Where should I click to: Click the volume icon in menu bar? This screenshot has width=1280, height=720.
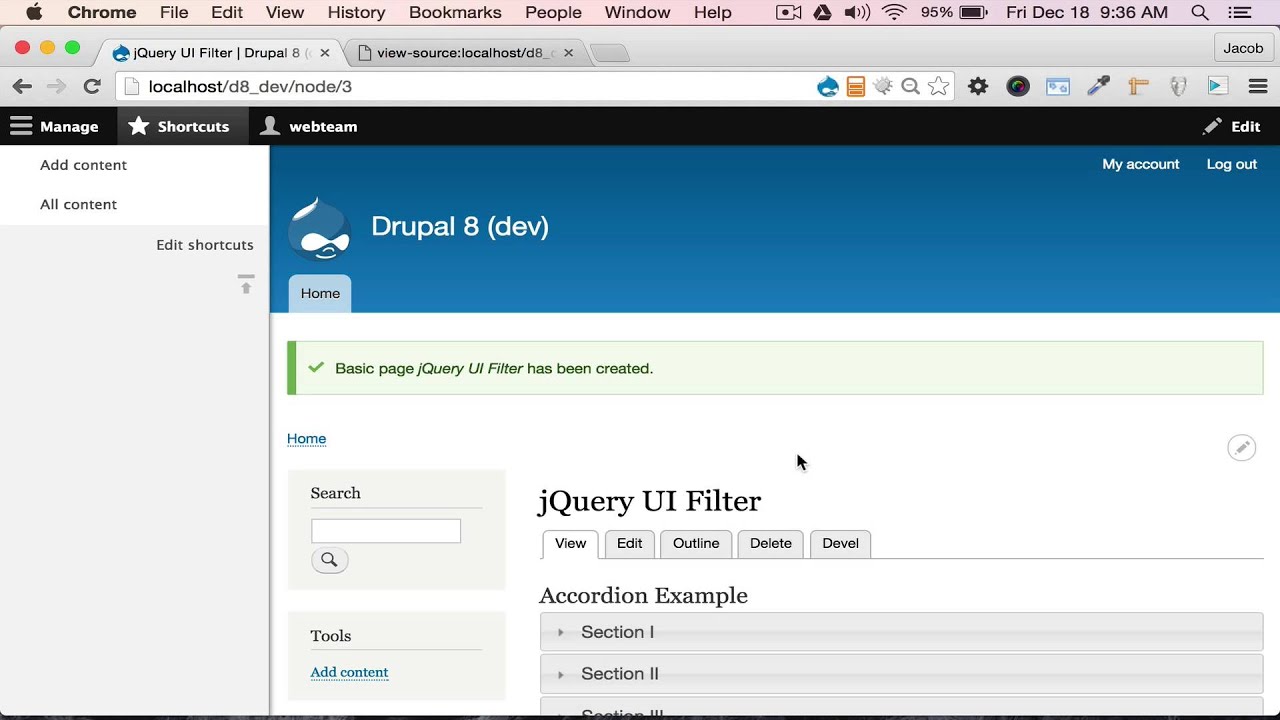pos(856,13)
